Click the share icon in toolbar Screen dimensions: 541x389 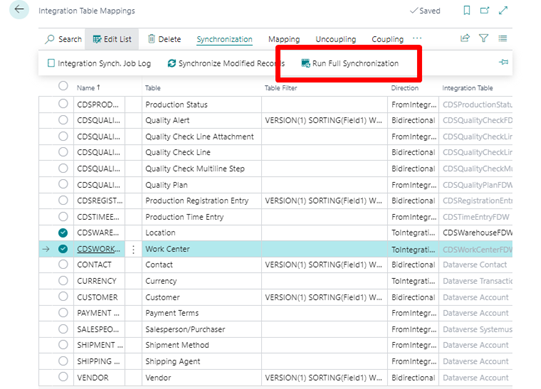click(465, 38)
